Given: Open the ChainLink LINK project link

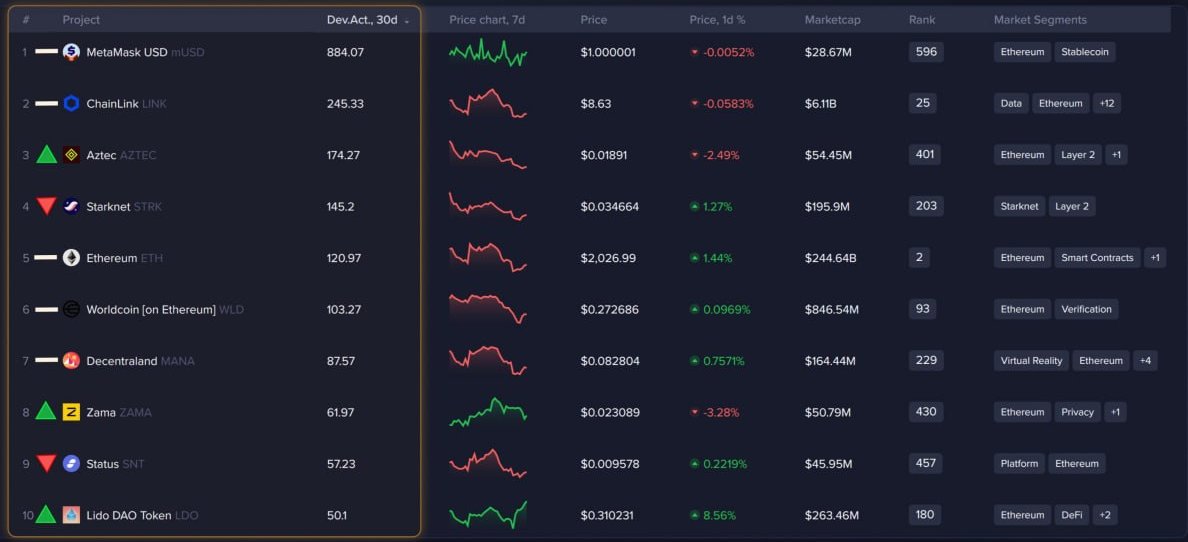Looking at the screenshot, I should tap(127, 104).
